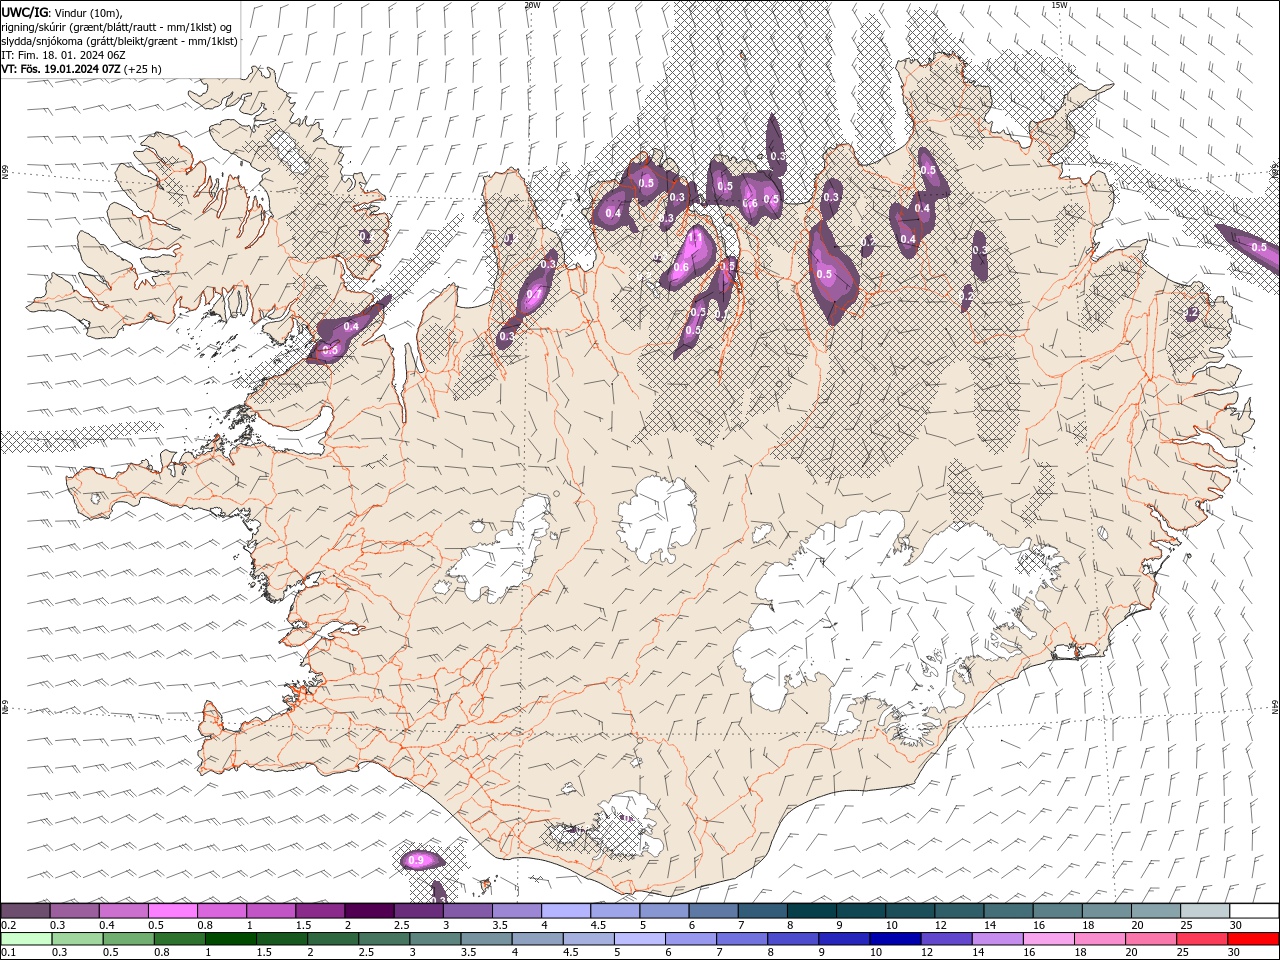Click the '20W' longitude label
1280x960 pixels.
point(532,5)
